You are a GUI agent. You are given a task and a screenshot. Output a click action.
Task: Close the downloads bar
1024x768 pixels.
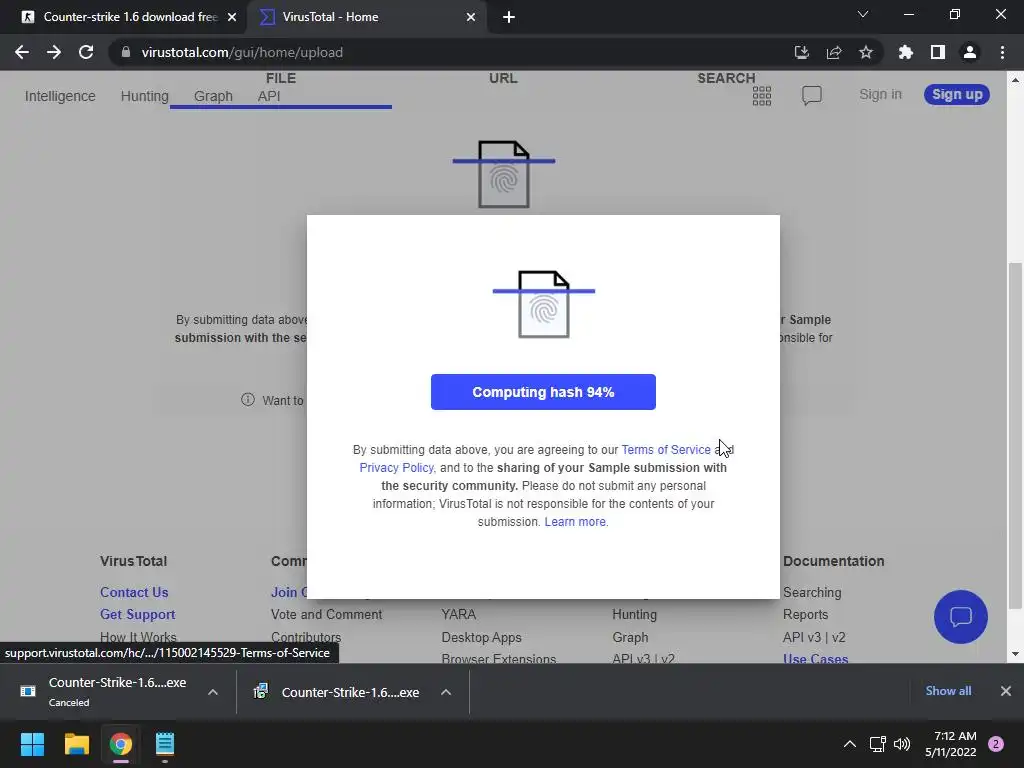click(x=1006, y=691)
